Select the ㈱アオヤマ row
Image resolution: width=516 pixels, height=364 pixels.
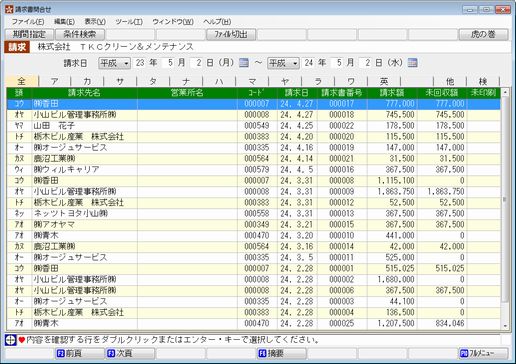[253, 225]
